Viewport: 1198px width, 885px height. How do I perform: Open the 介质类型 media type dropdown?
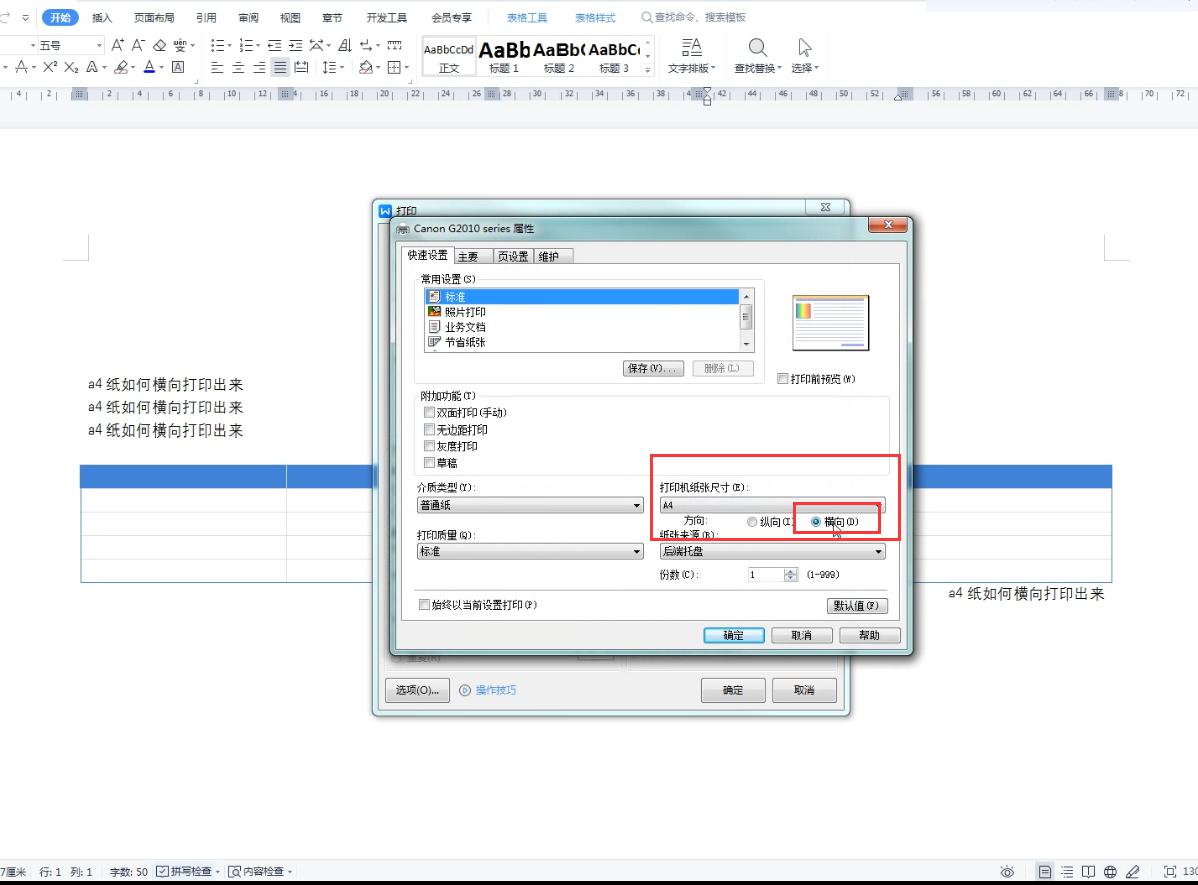pyautogui.click(x=636, y=505)
